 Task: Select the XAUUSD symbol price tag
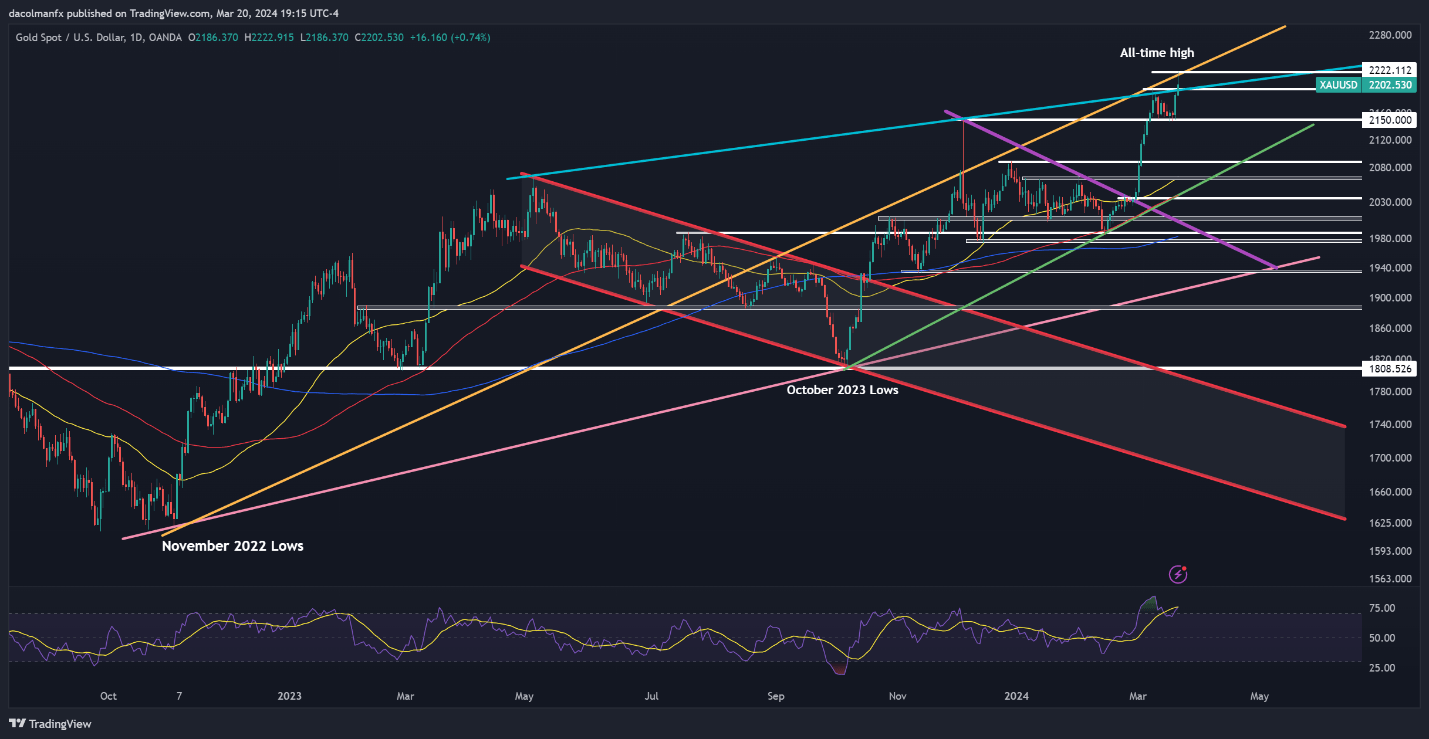point(1339,85)
